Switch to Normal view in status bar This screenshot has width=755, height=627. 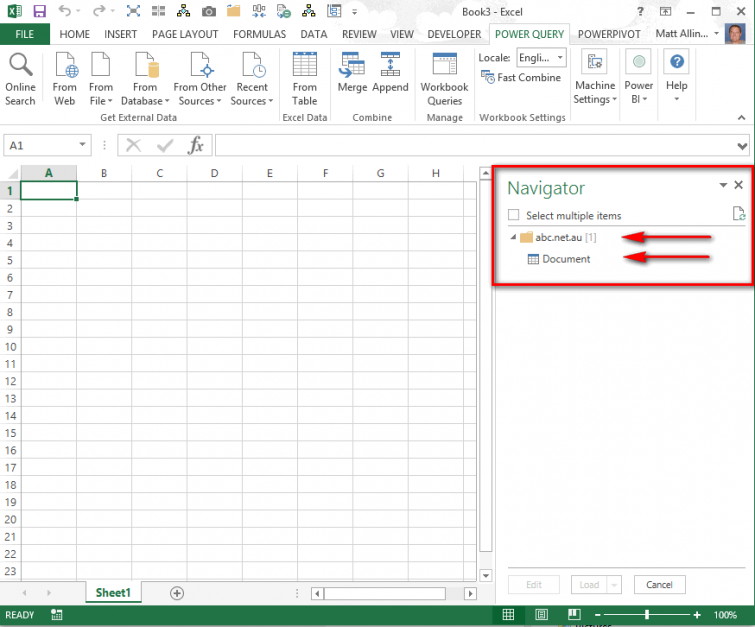pos(508,614)
